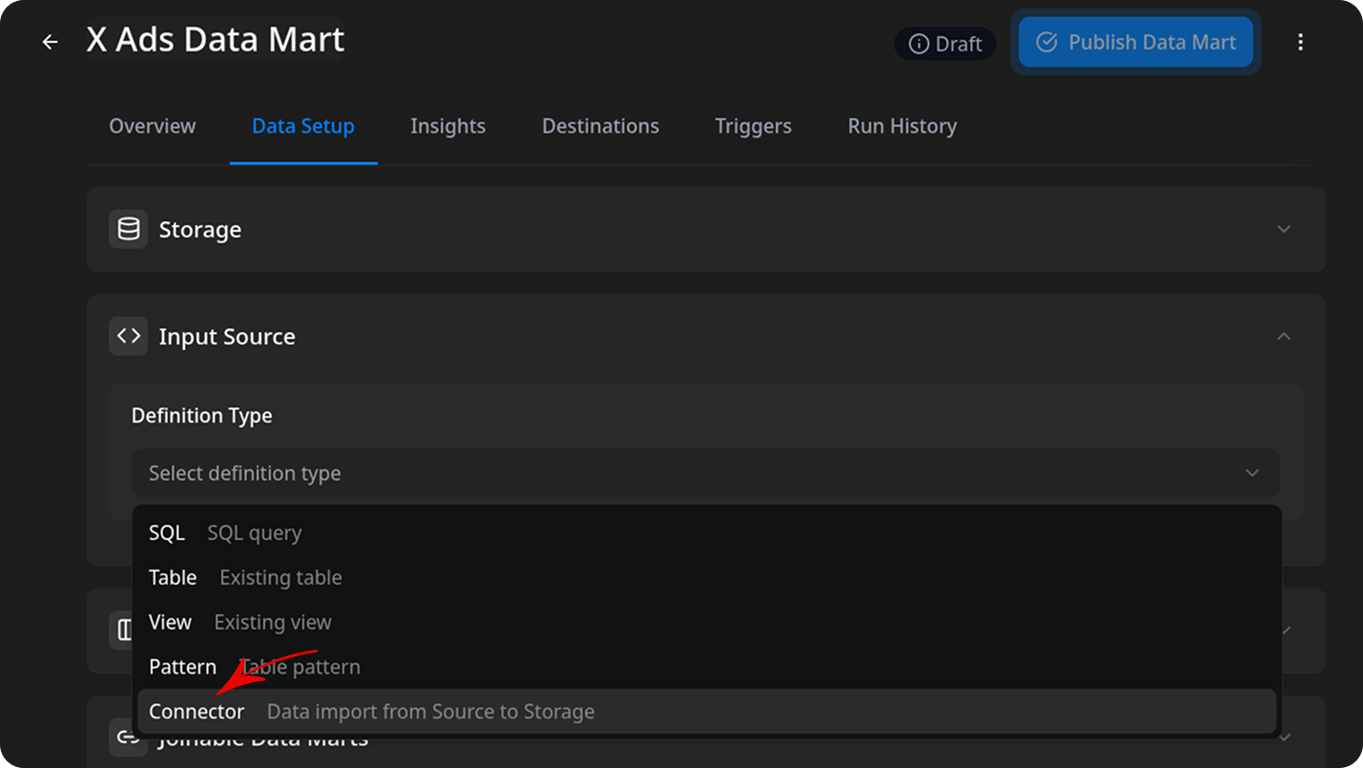Viewport: 1363px width, 768px height.
Task: Click the Input Source section heading
Action: point(227,337)
